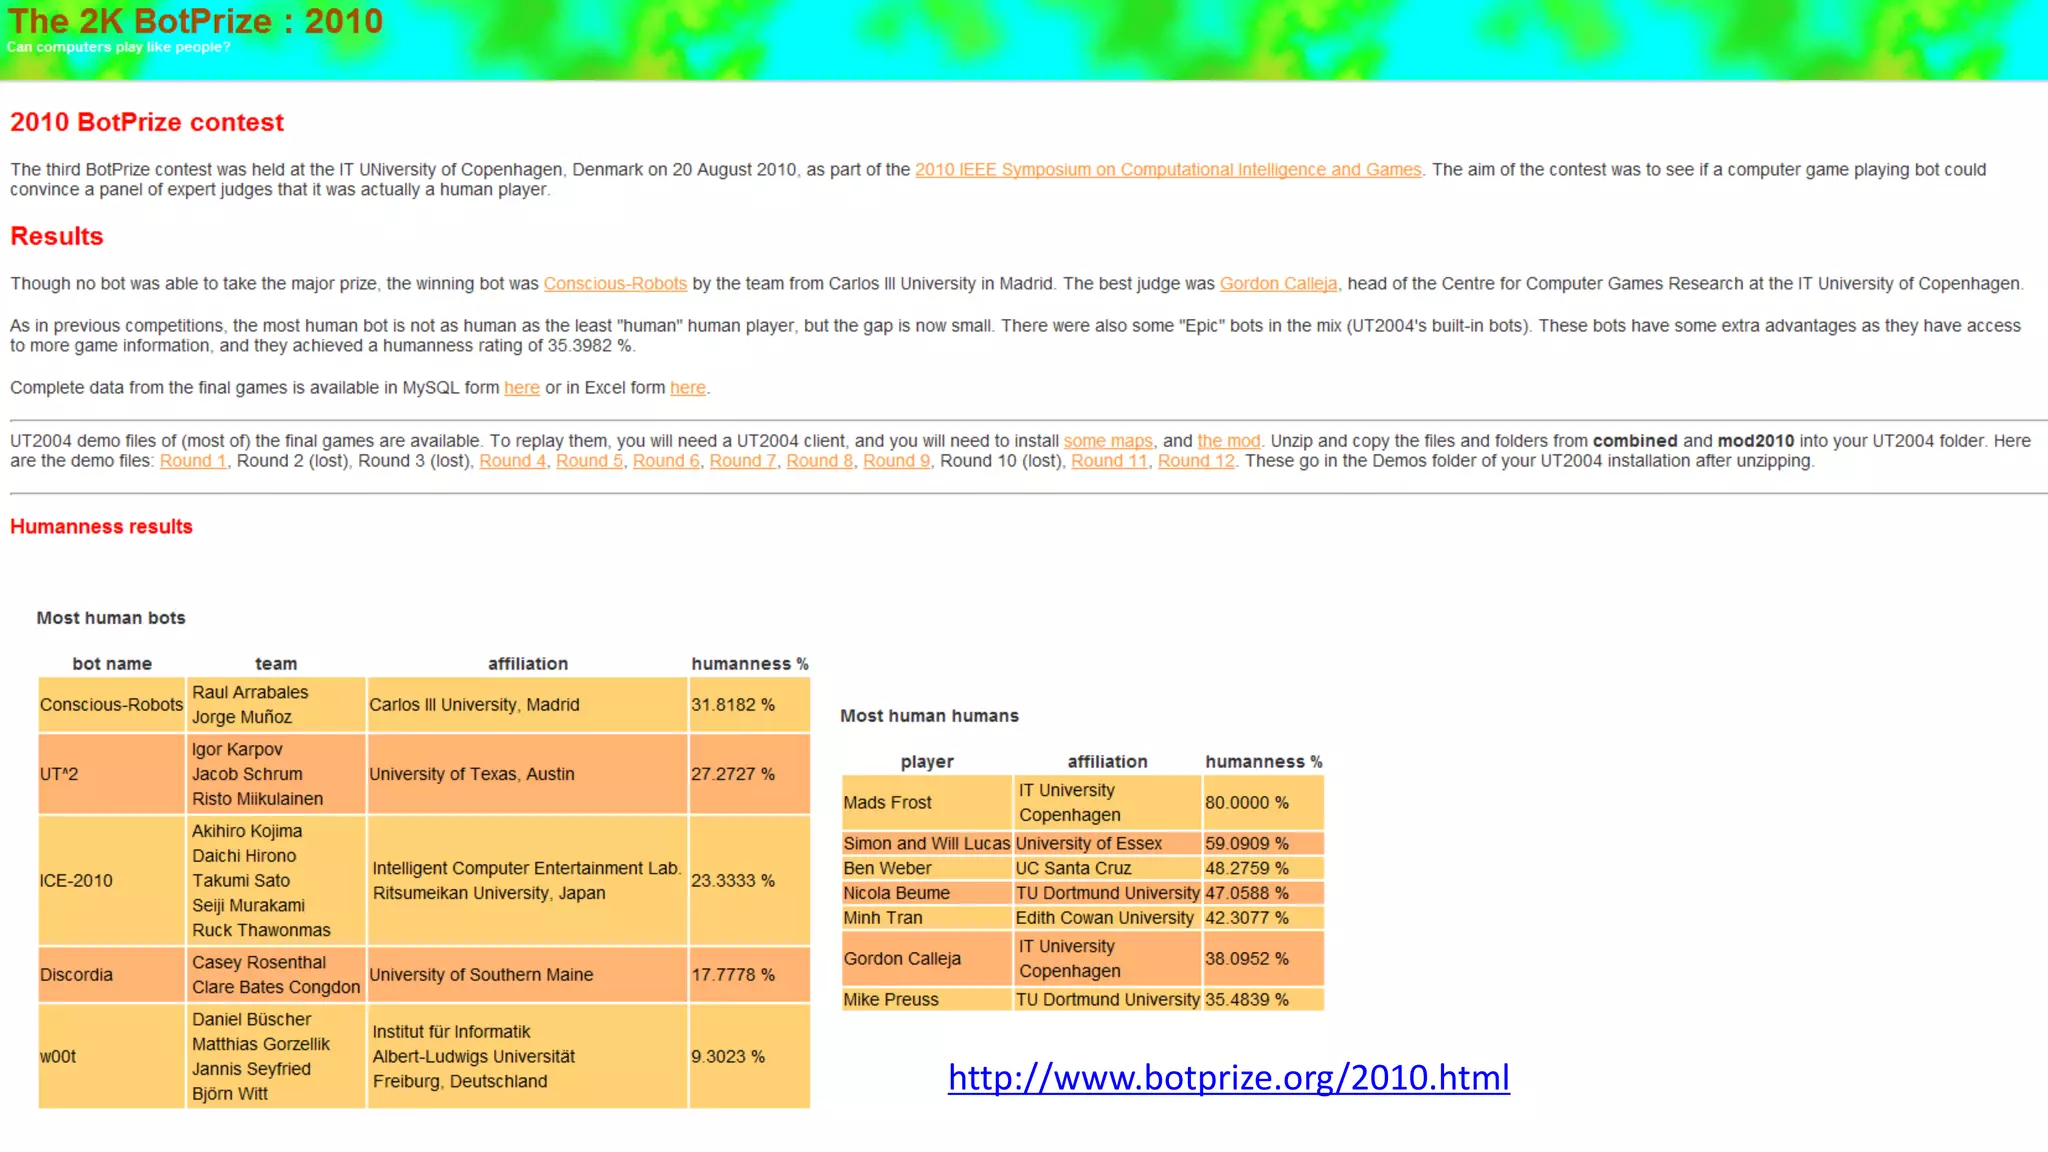The image size is (2048, 1152).
Task: Visit the botprize.org/2010.html URL
Action: 1229,1077
